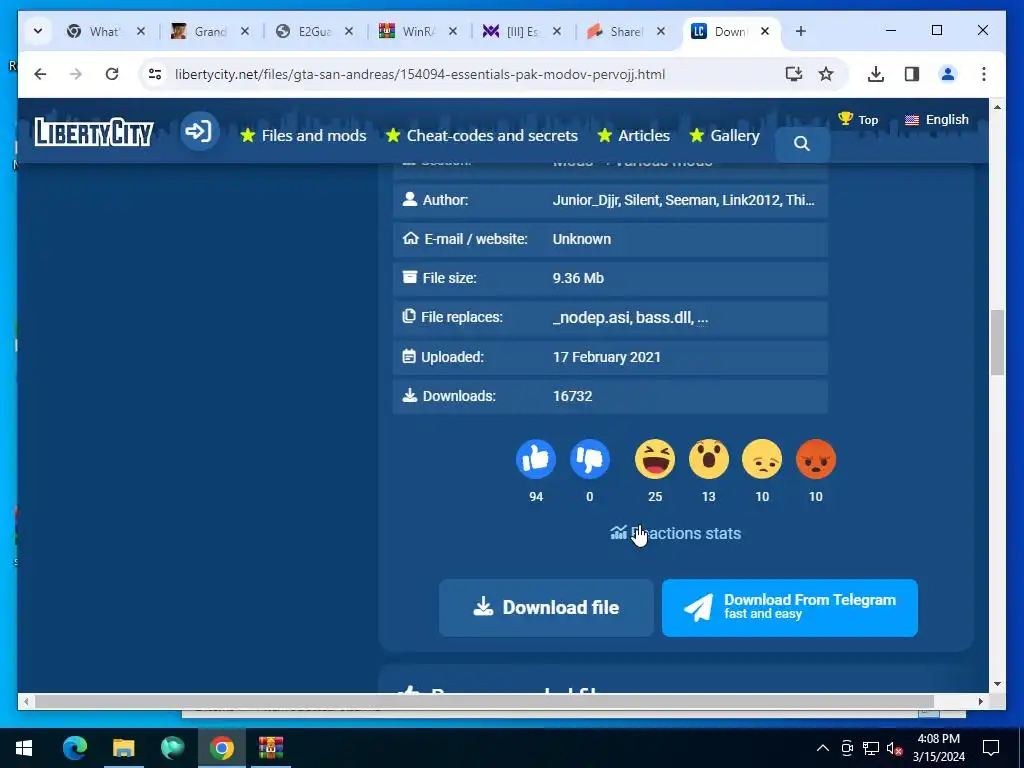The width and height of the screenshot is (1024, 768).
Task: Click the file replaces value _nodep.asi, bass.dll
Action: [x=630, y=317]
